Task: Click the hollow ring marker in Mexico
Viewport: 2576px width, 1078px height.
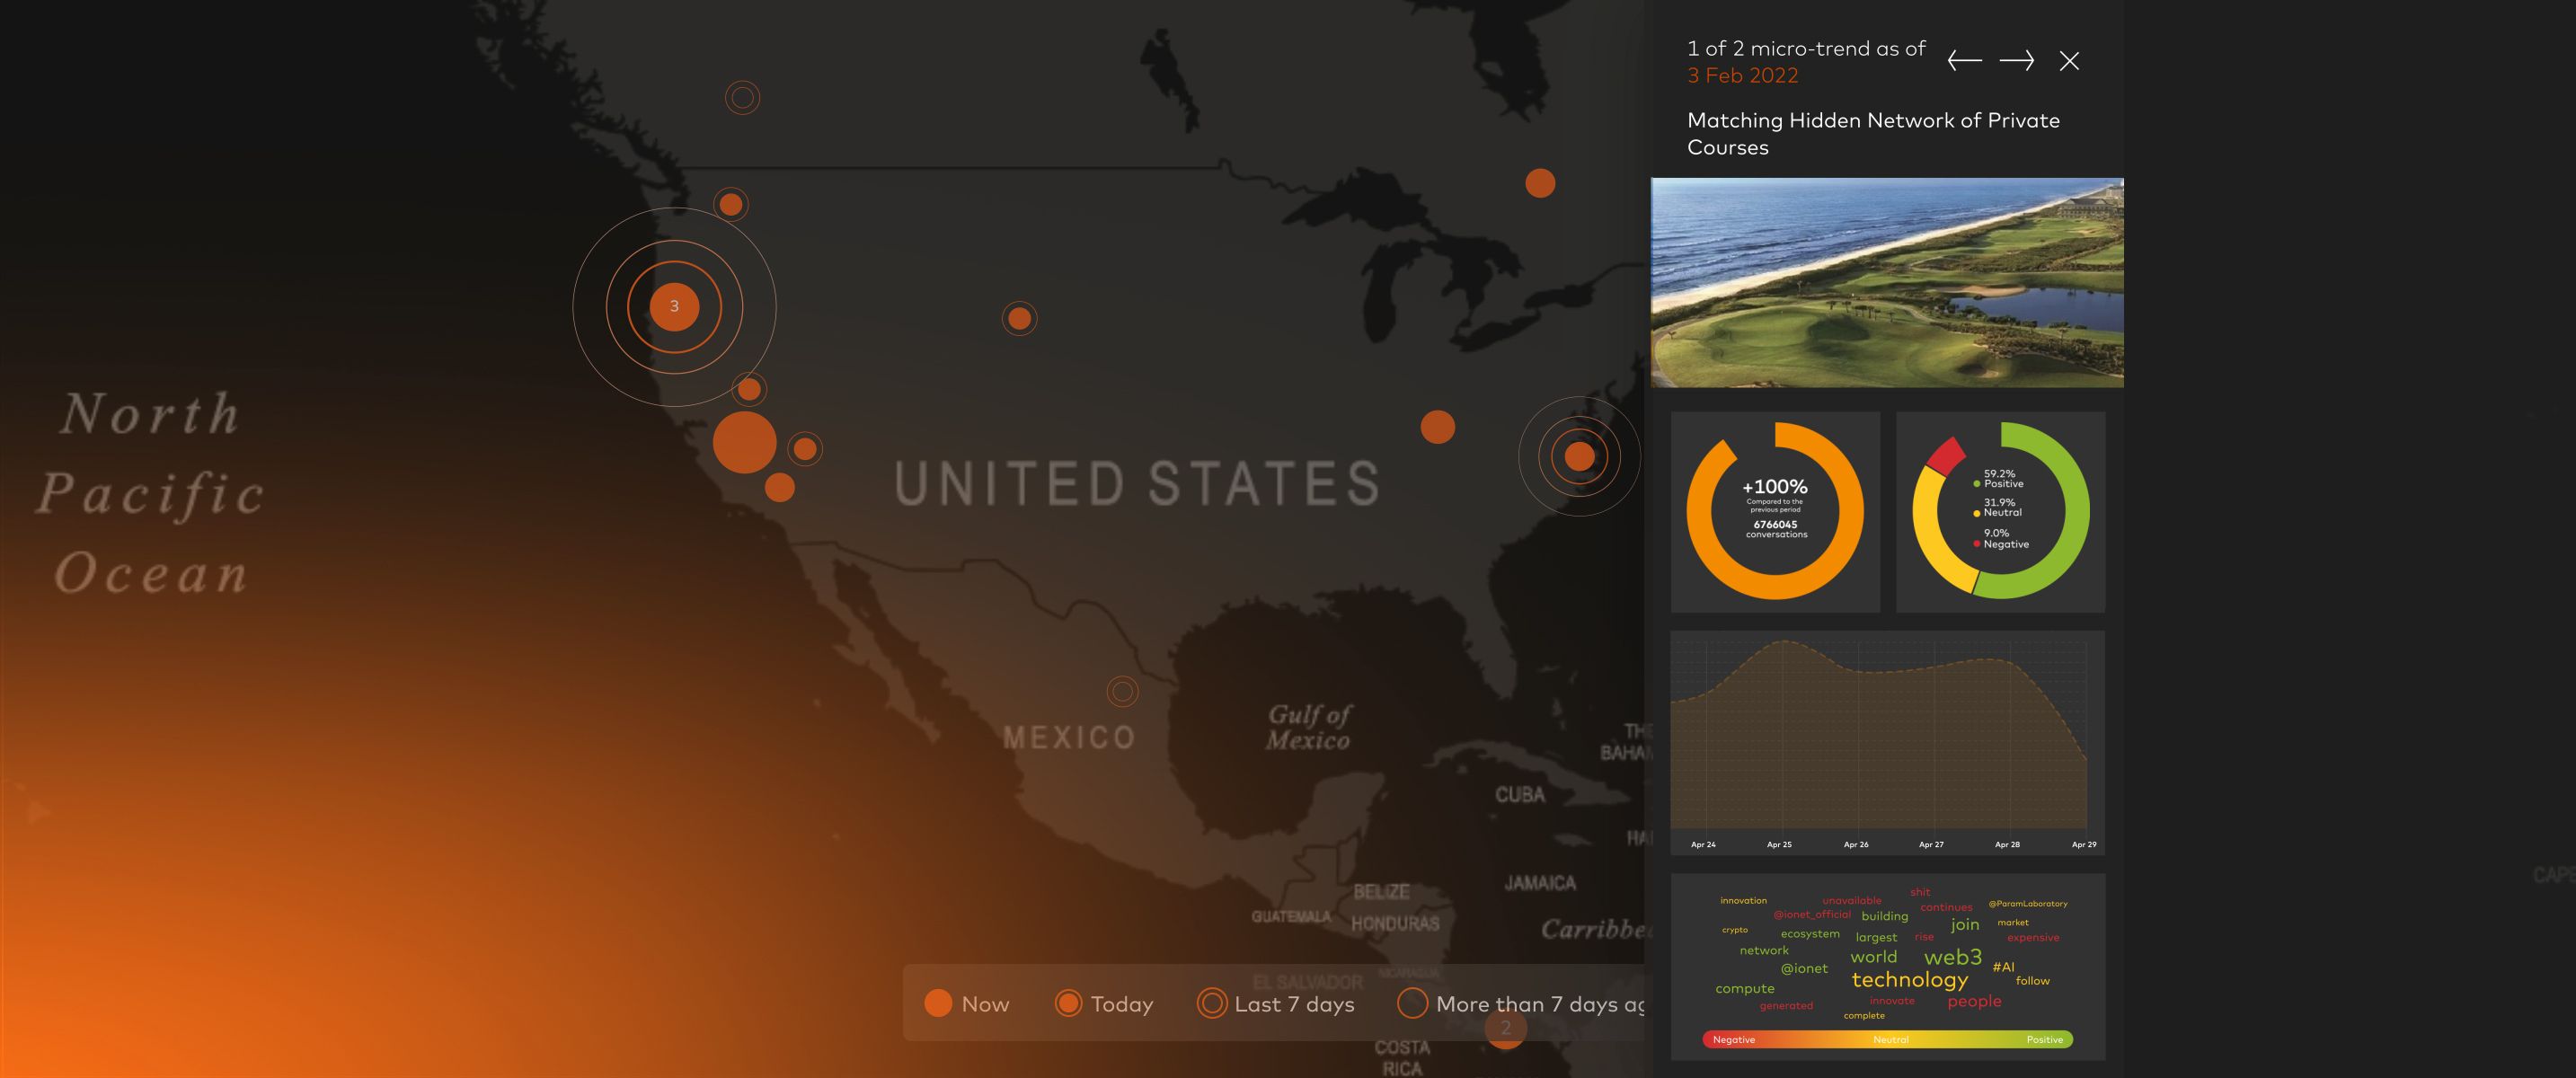Action: 1122,691
